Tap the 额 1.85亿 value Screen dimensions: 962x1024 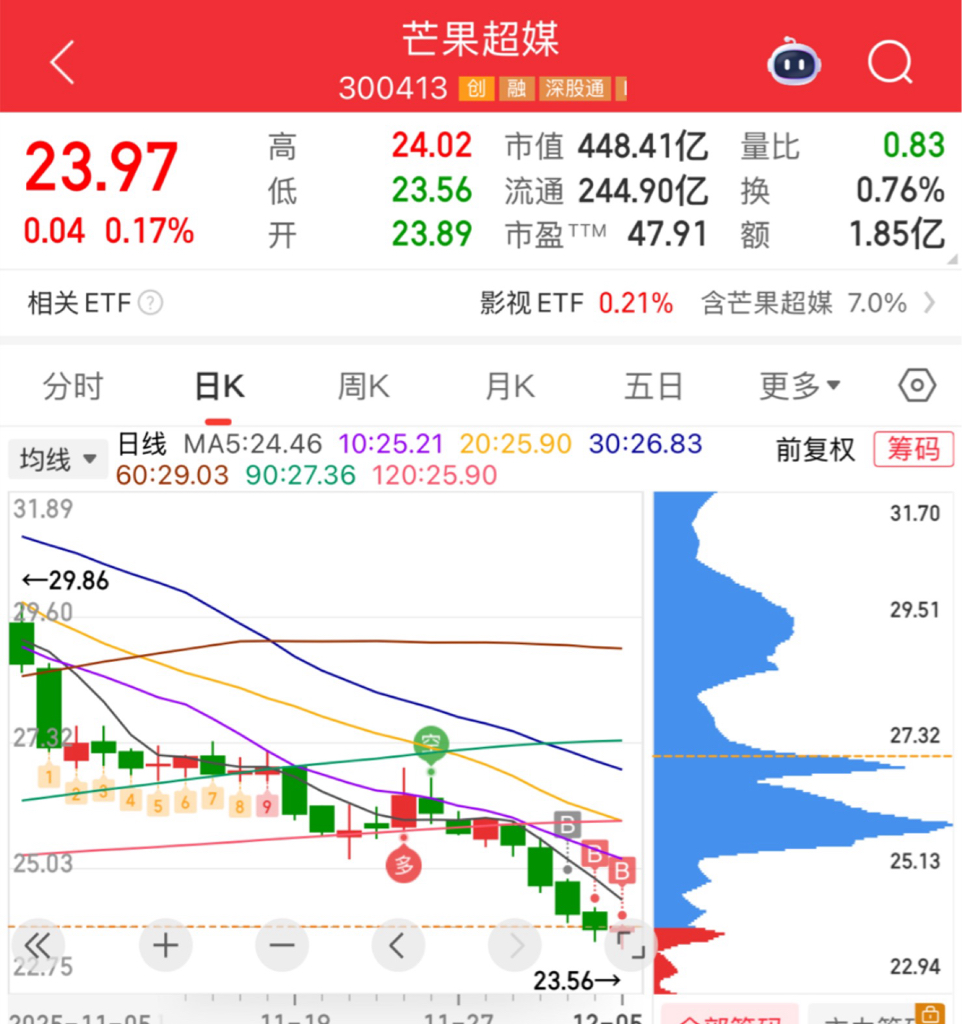[897, 234]
